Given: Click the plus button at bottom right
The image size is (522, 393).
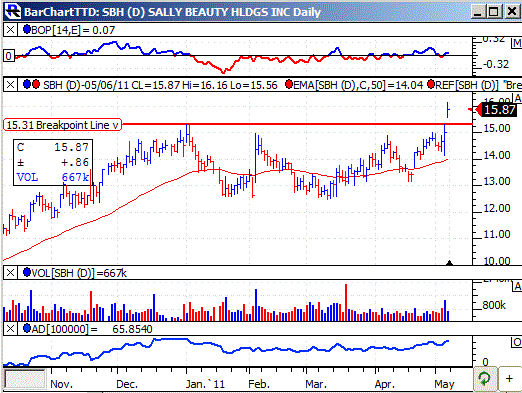Looking at the screenshot, I should point(509,379).
